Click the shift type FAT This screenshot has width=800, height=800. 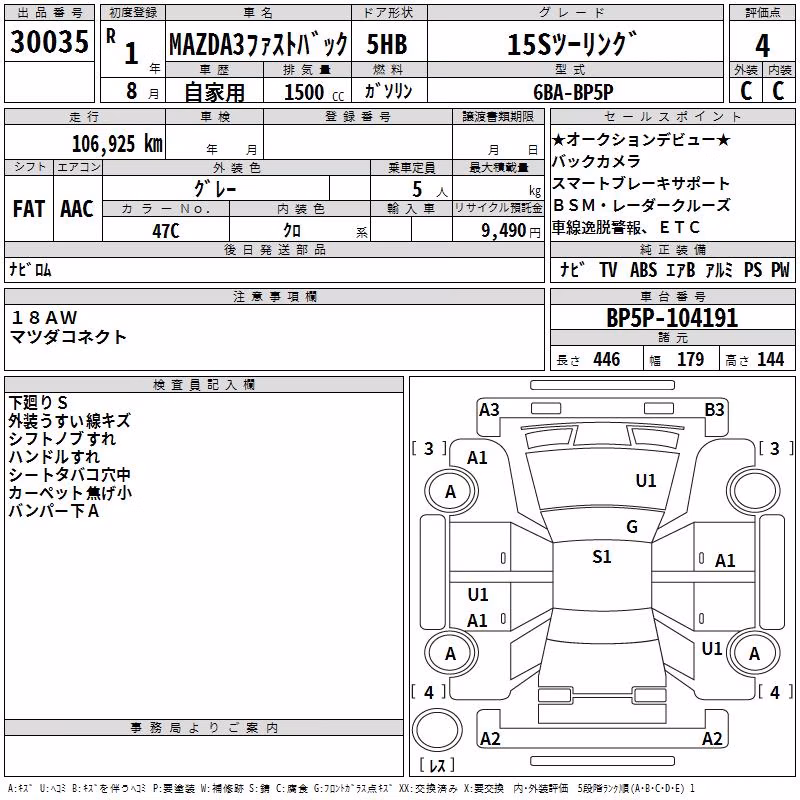29,209
